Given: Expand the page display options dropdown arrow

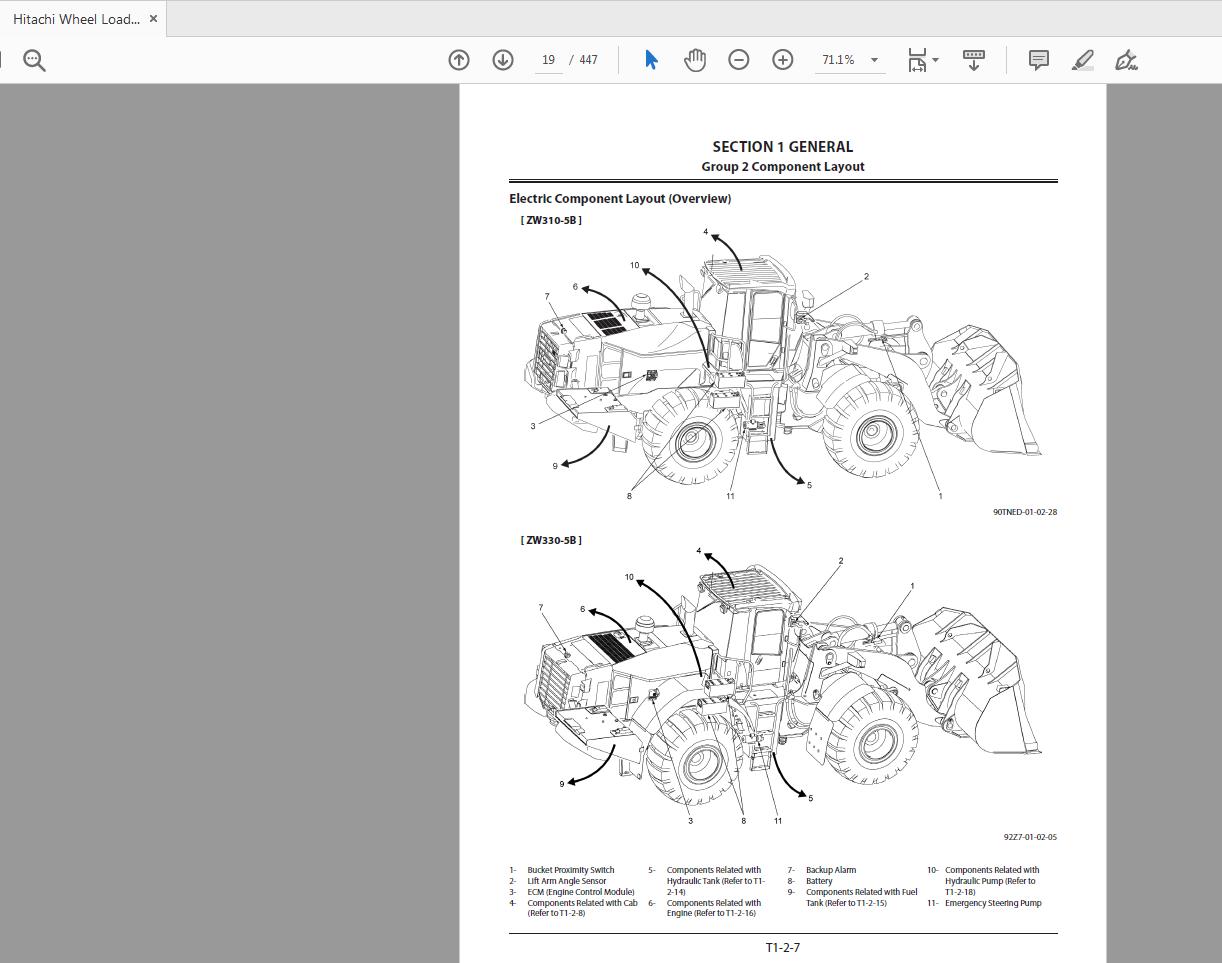Looking at the screenshot, I should (933, 59).
